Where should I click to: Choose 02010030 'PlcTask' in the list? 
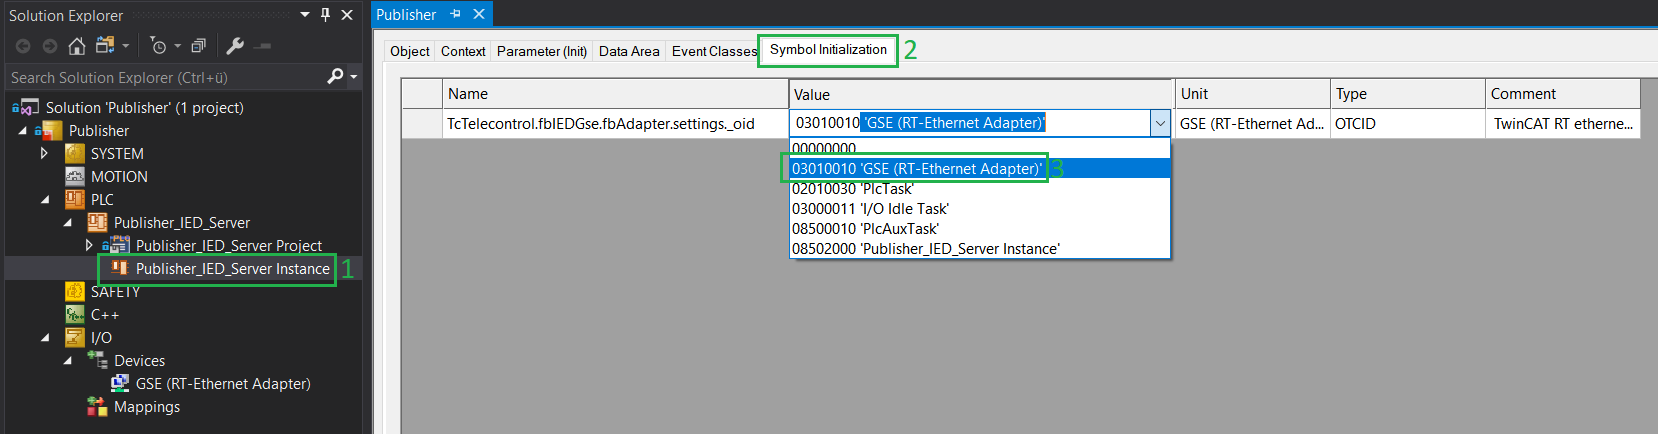980,188
